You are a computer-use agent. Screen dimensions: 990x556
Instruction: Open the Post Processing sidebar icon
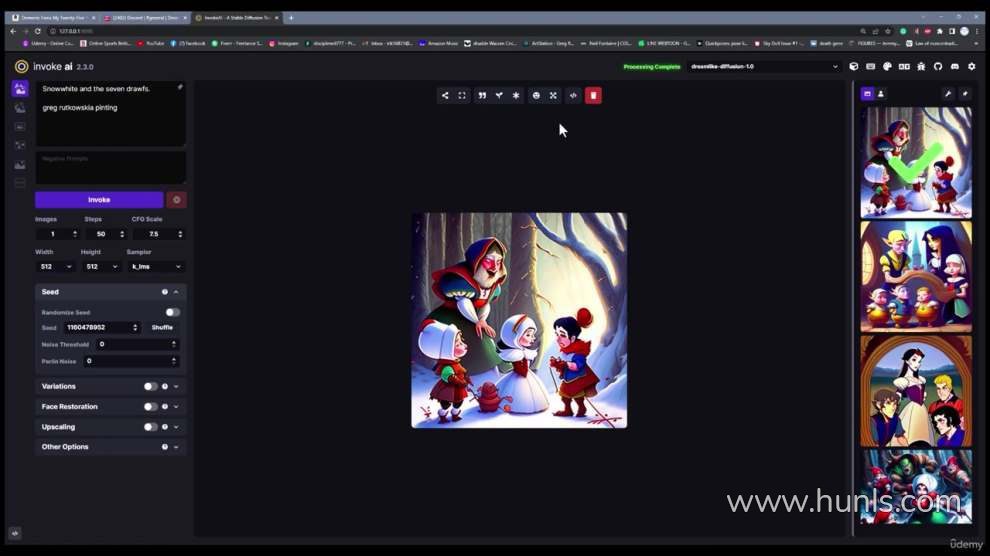click(20, 165)
